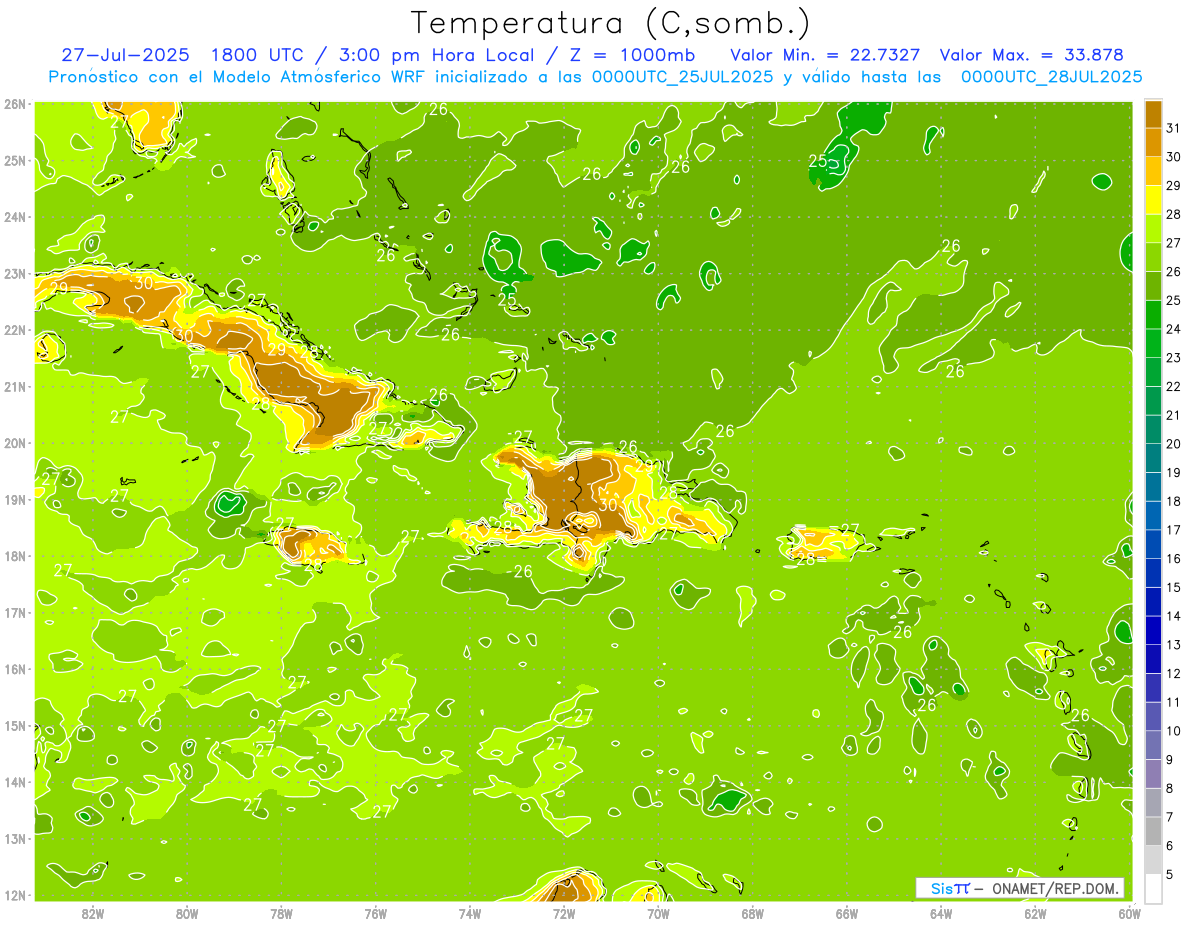Click the color scale label 29
This screenshot has height=927, width=1200.
point(1173,185)
